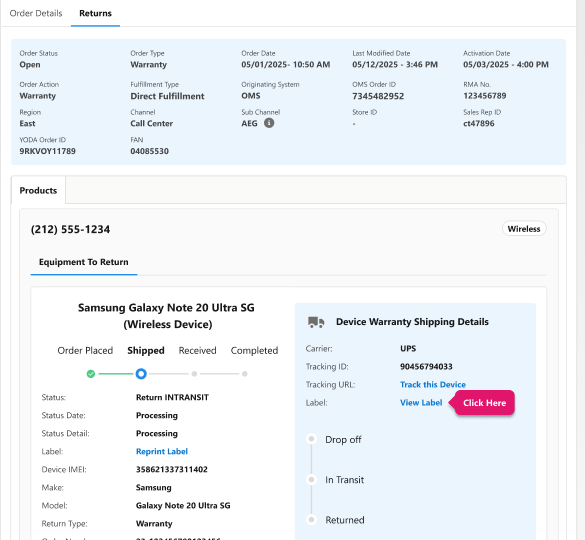Click the Region value East
The width and height of the screenshot is (585, 540).
pyautogui.click(x=27, y=124)
